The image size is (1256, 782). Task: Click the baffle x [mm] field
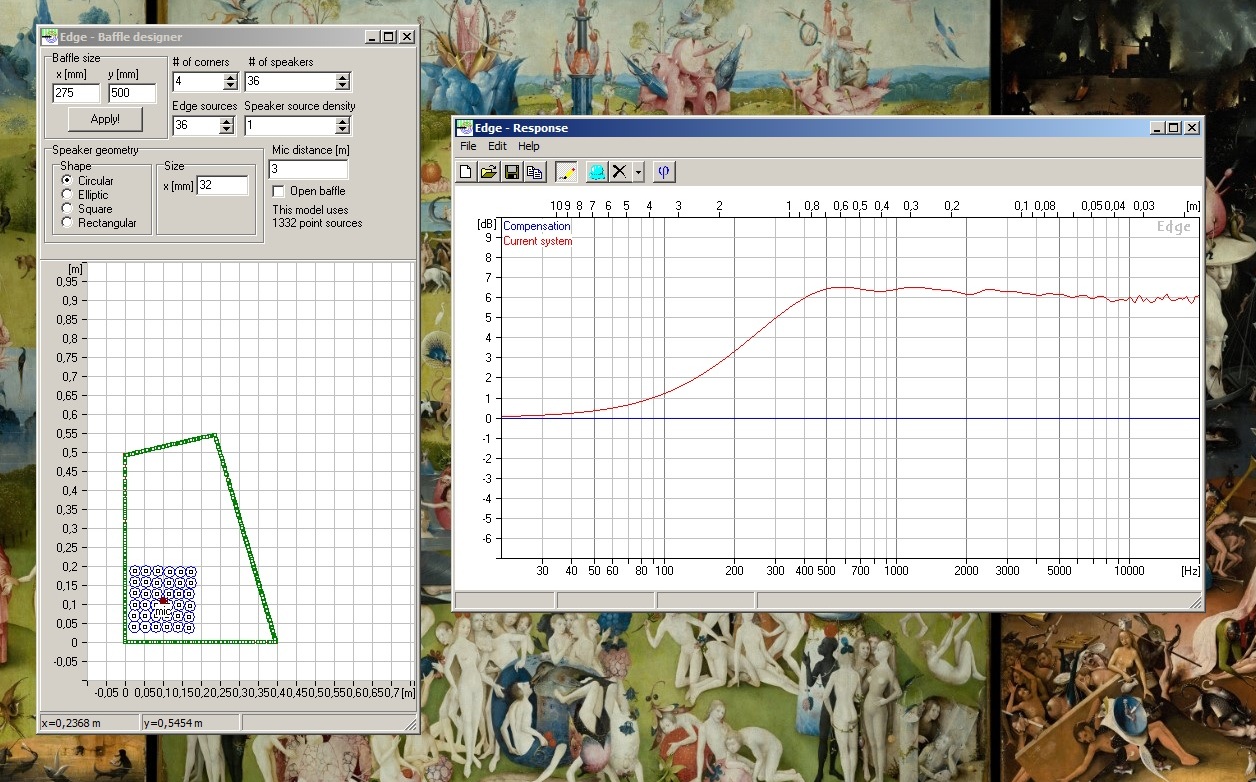76,93
